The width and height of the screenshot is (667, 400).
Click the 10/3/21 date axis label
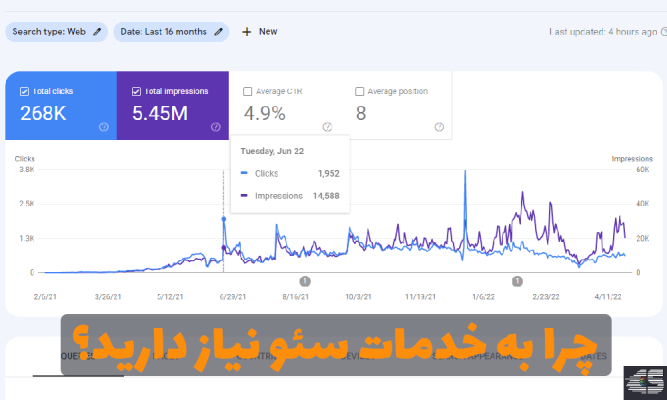(x=358, y=297)
